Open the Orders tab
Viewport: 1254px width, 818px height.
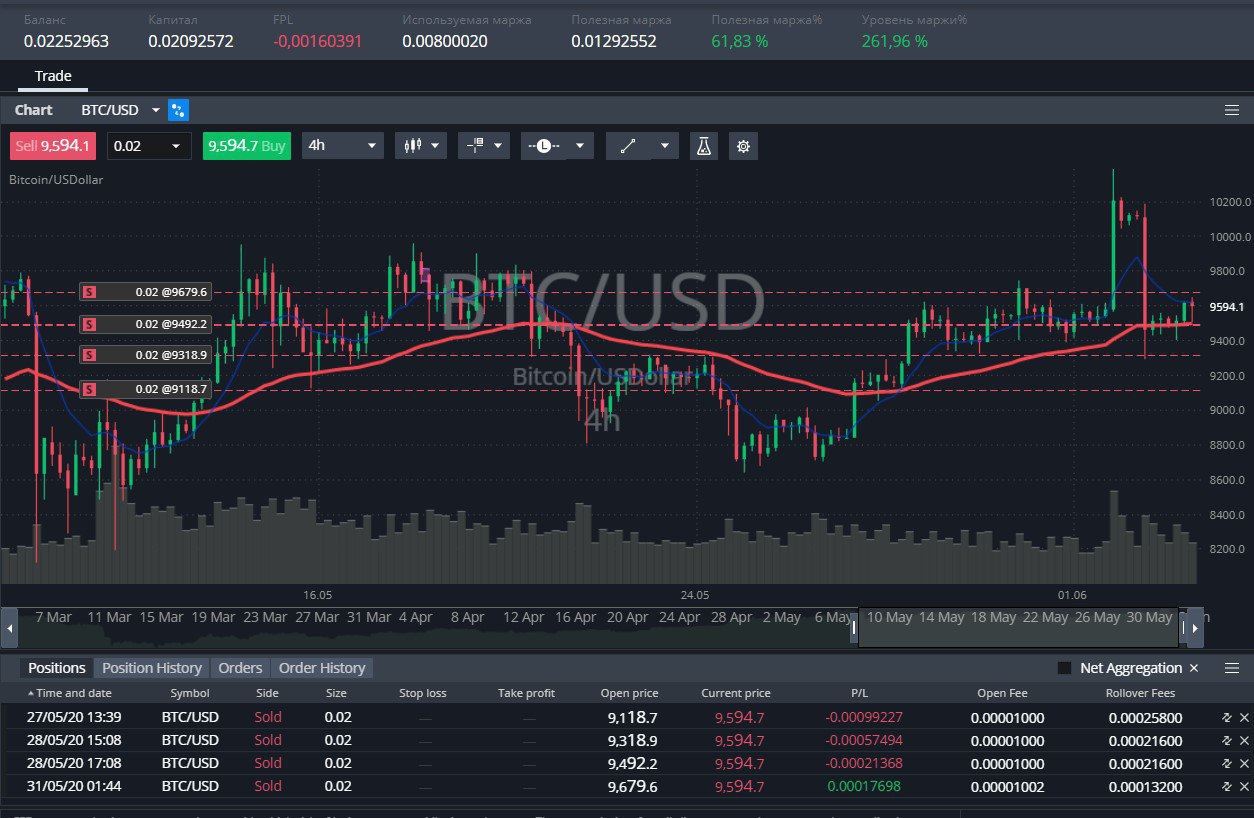click(240, 668)
